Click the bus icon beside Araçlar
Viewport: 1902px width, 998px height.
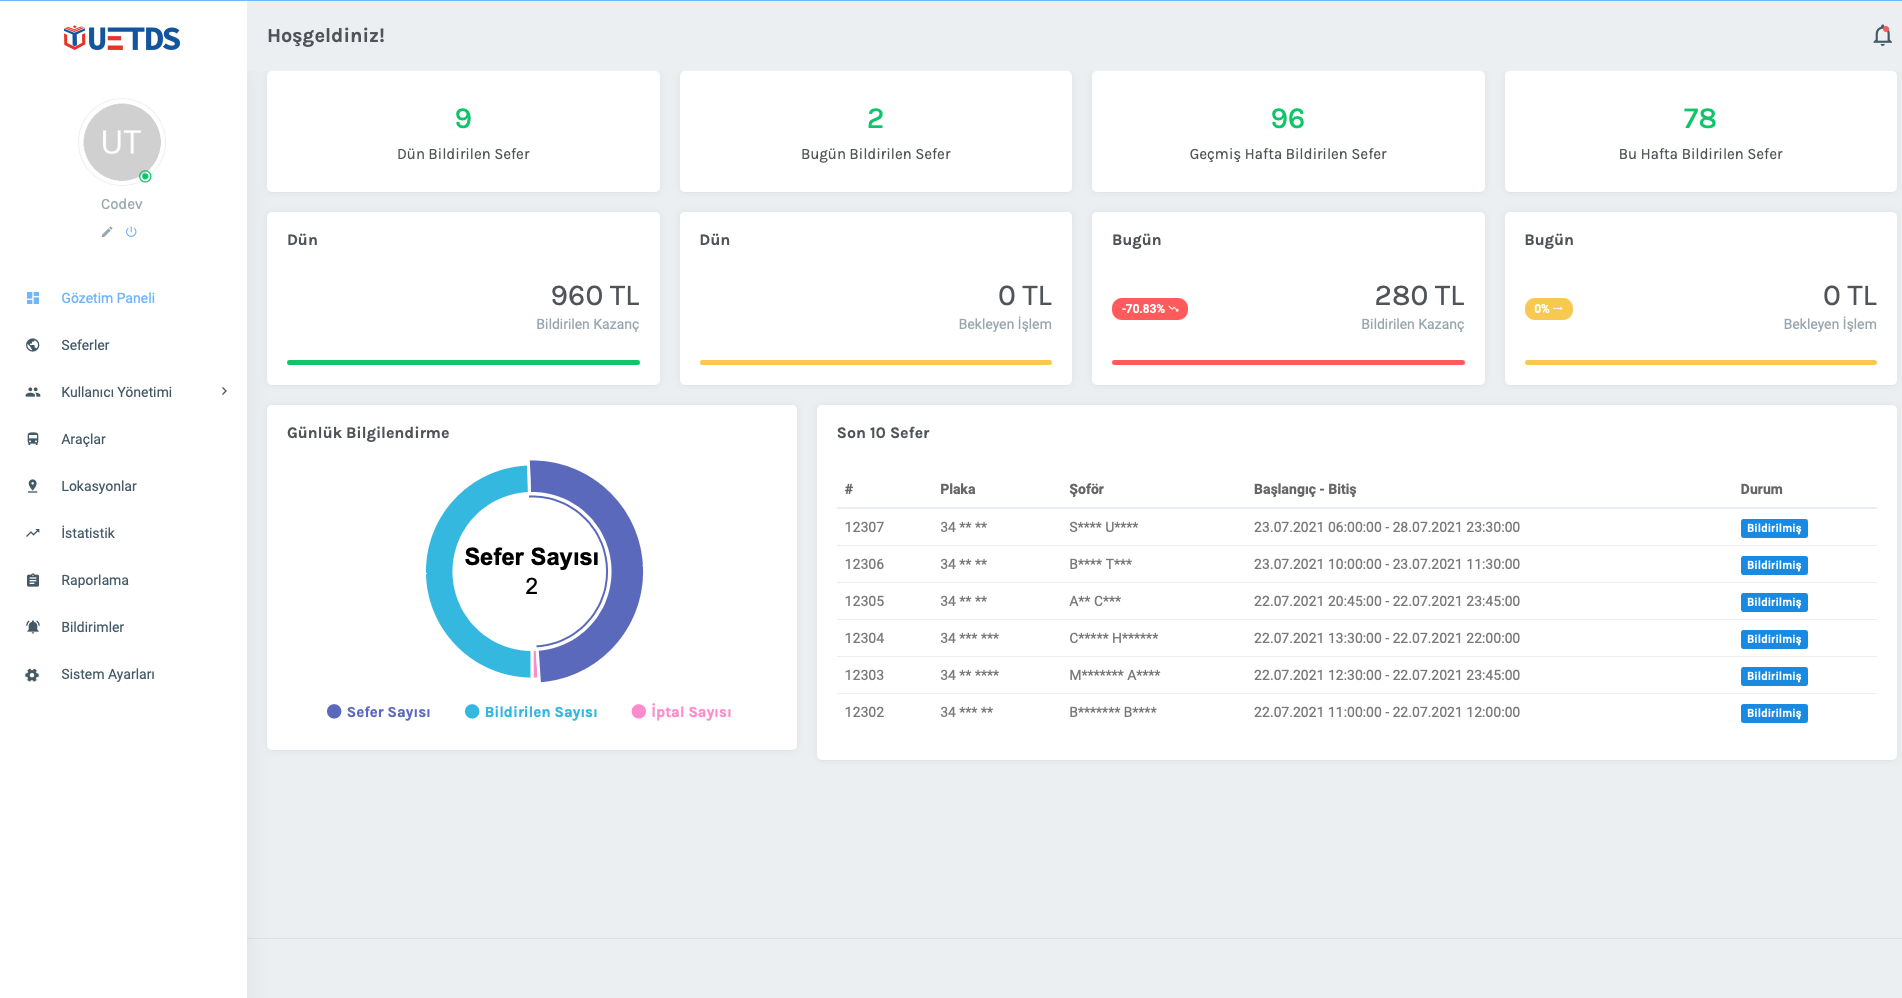click(33, 439)
